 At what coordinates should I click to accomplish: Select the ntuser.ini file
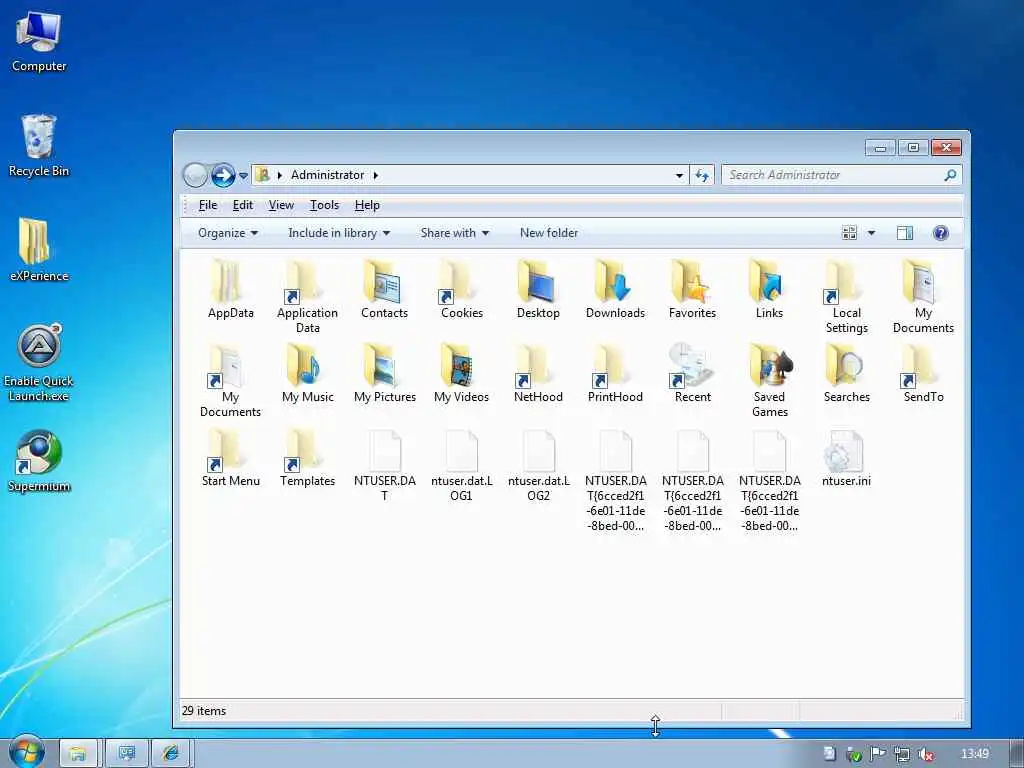click(846, 457)
